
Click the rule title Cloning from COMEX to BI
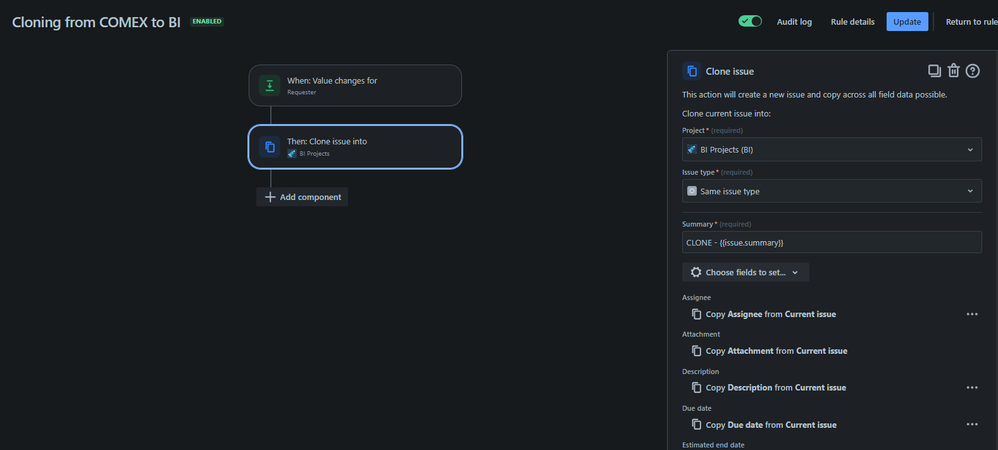(96, 22)
